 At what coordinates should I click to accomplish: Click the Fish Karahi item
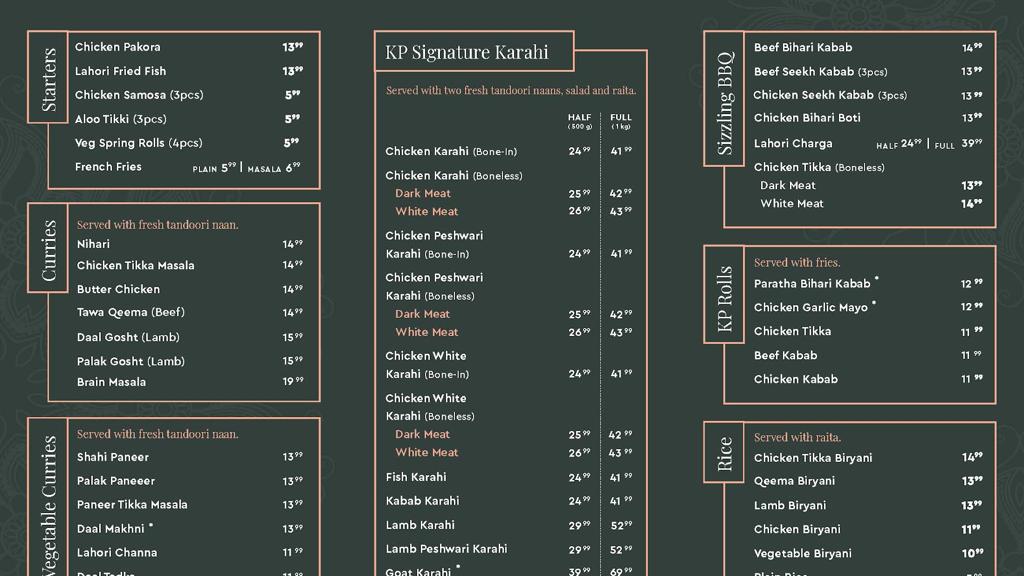[416, 477]
